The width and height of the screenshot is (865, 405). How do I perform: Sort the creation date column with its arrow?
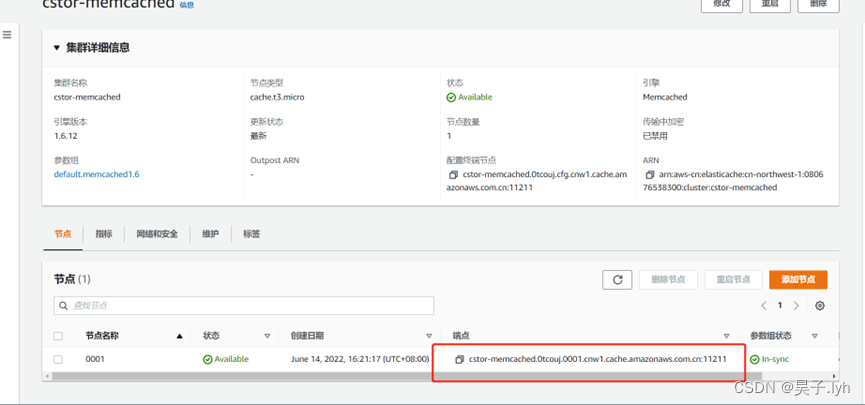pyautogui.click(x=429, y=335)
